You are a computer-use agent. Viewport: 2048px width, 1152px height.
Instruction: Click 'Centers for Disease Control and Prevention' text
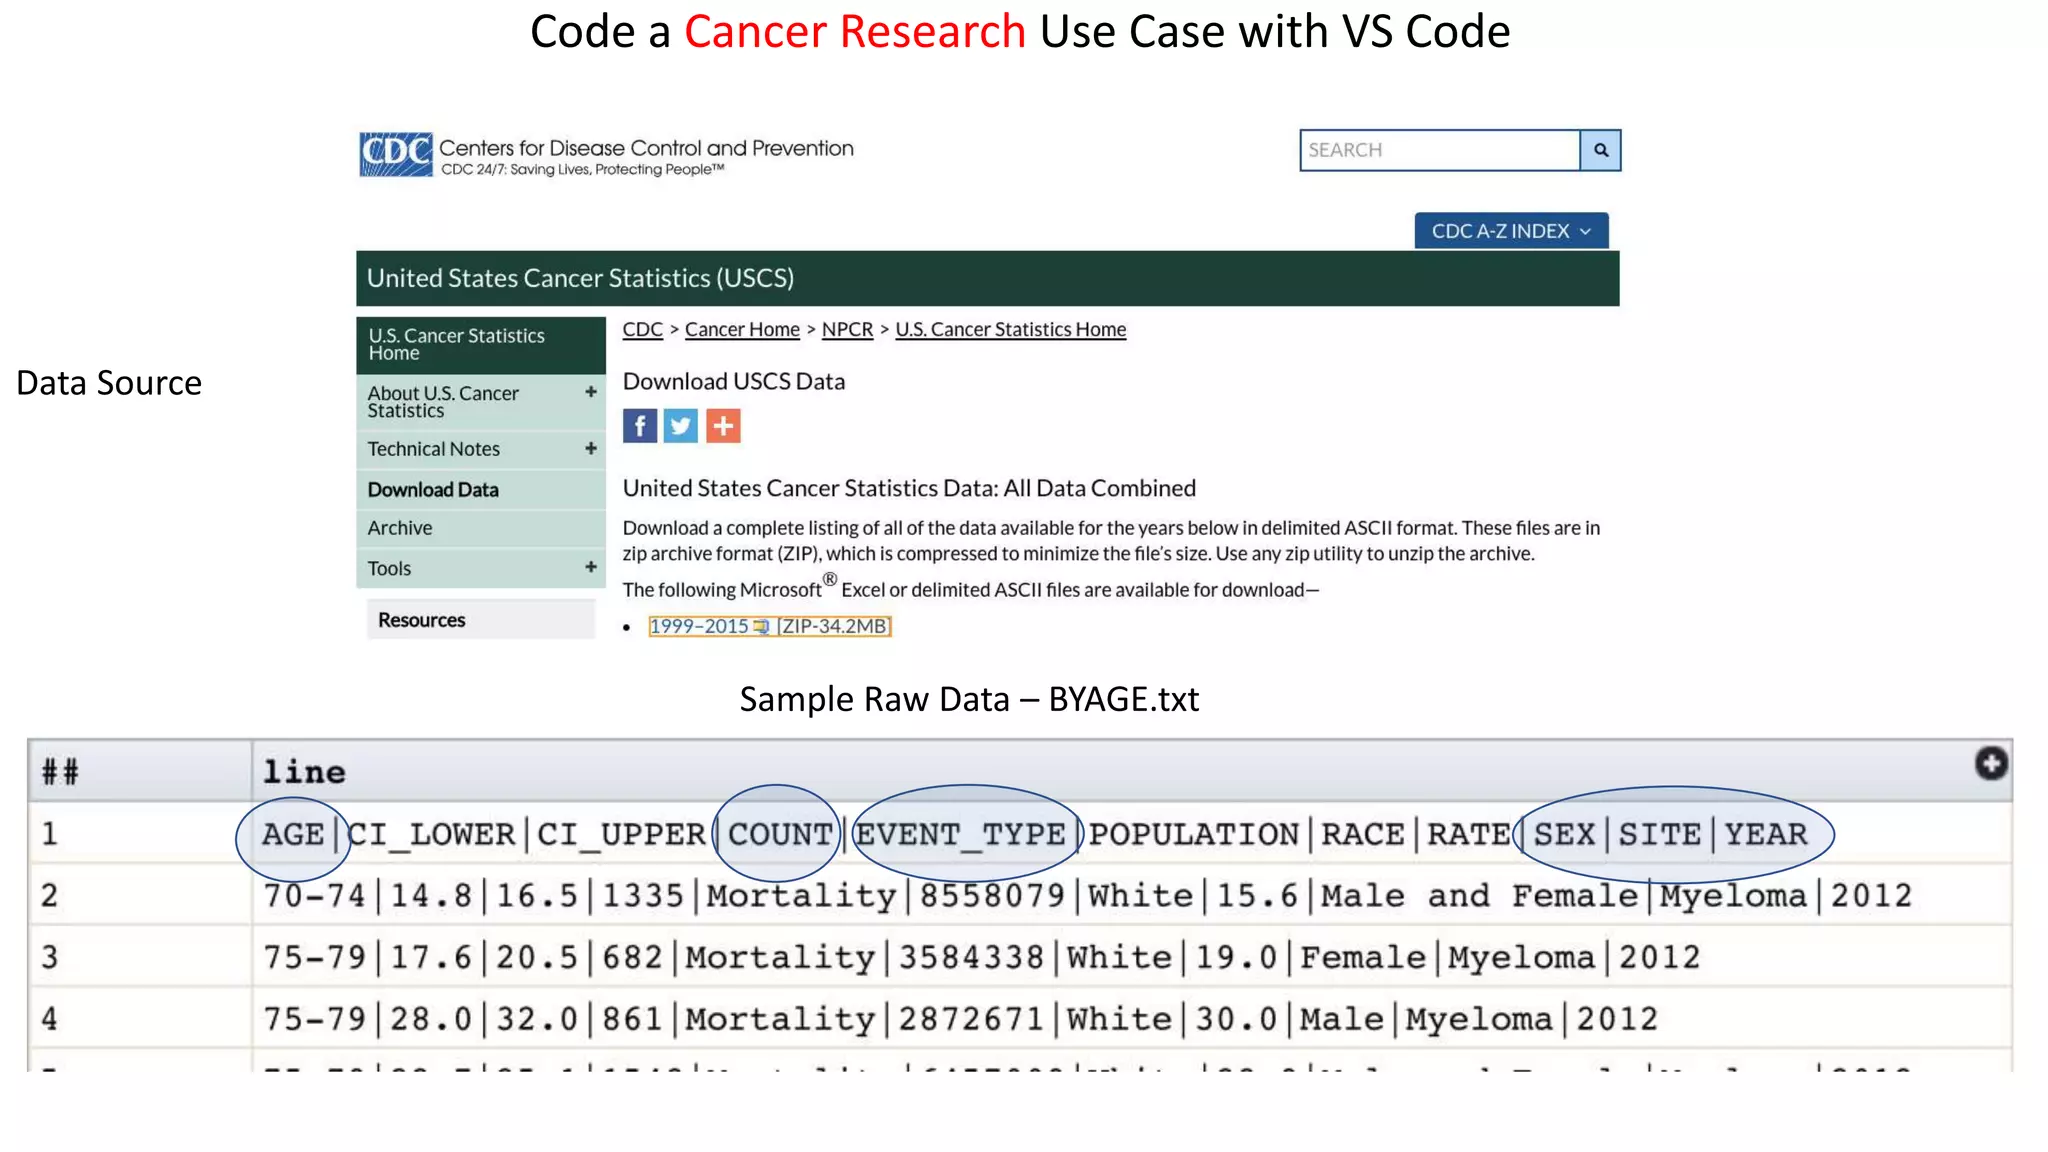[646, 148]
